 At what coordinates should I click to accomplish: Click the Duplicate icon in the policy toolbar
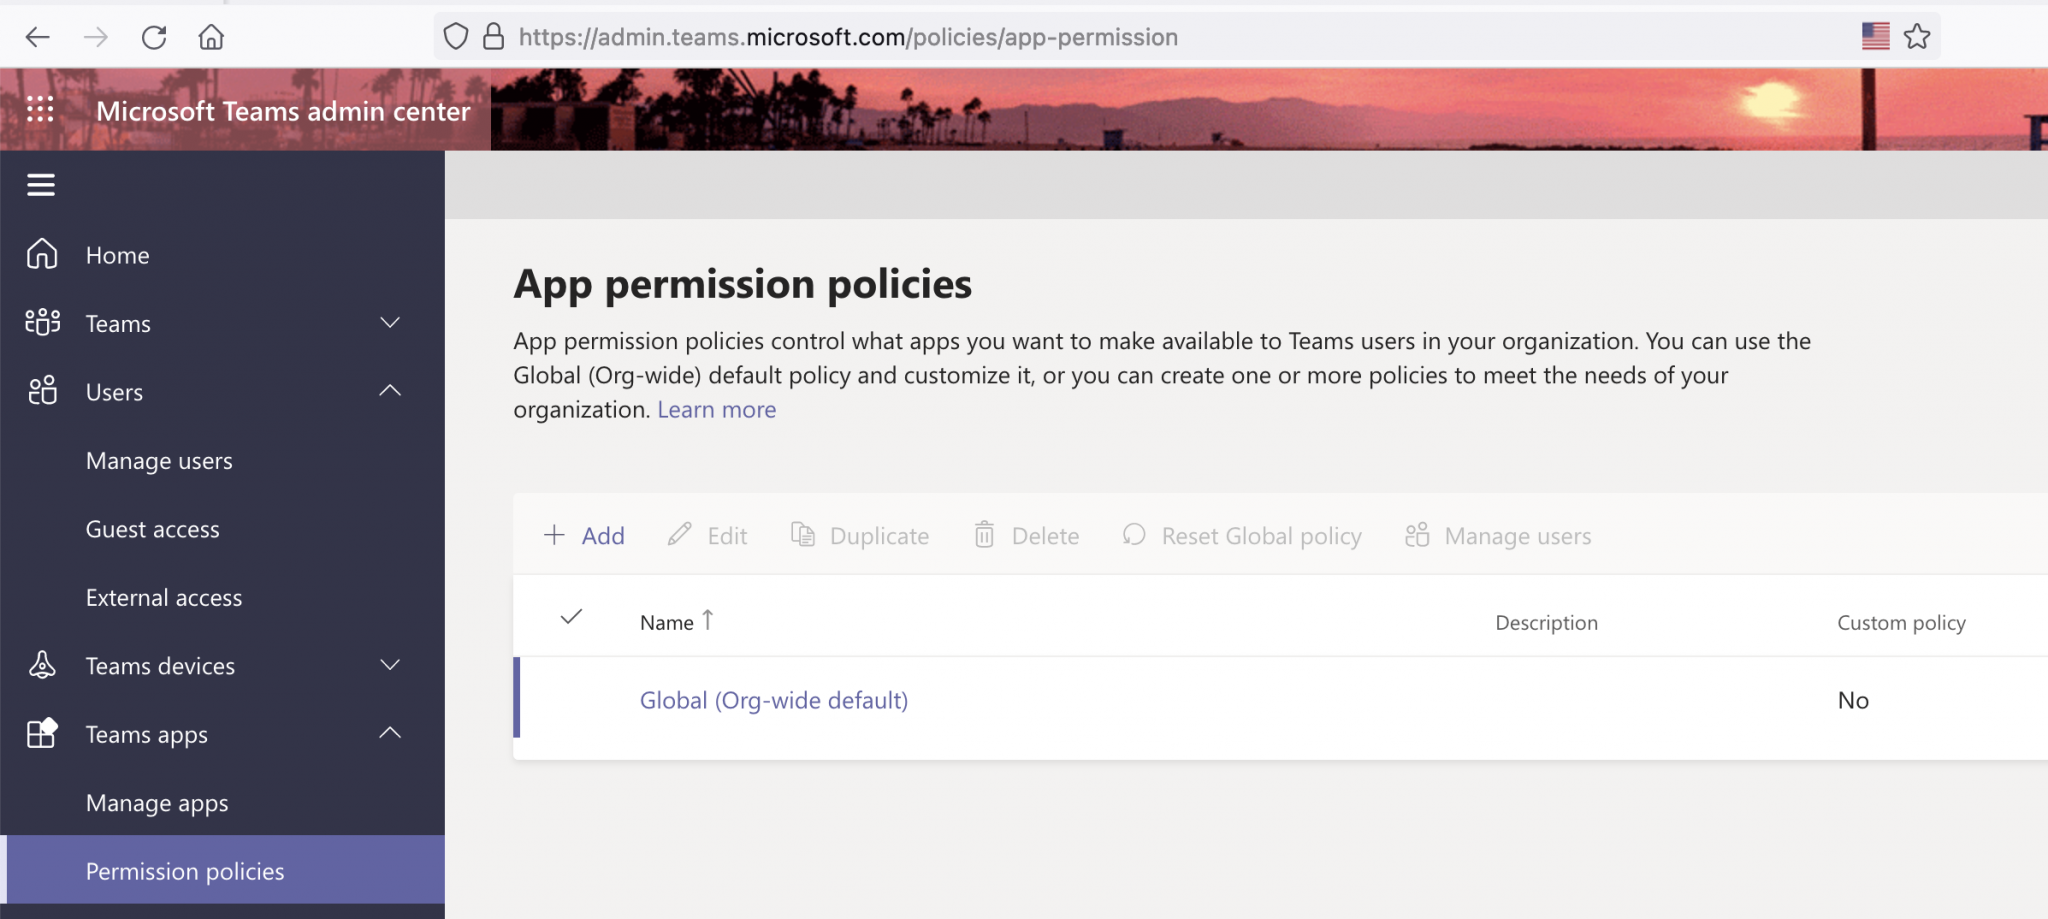(x=801, y=535)
